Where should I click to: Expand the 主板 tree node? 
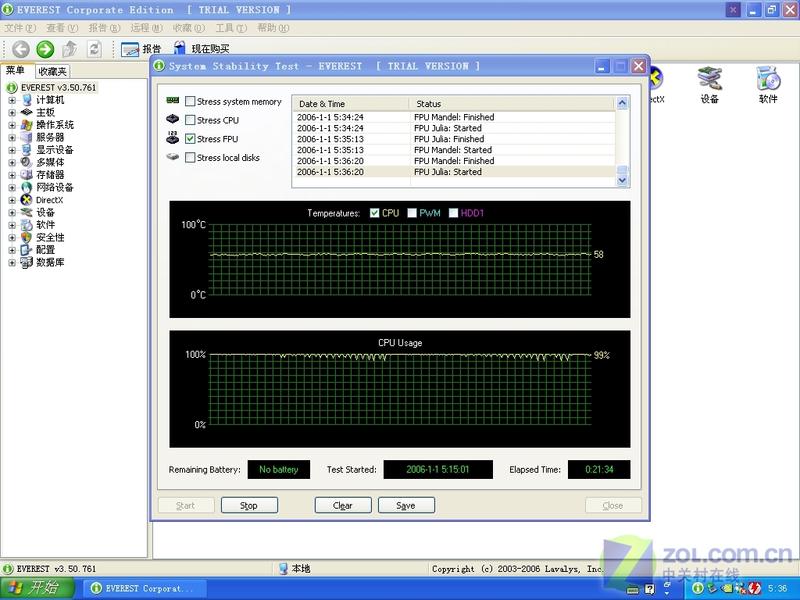coord(12,112)
